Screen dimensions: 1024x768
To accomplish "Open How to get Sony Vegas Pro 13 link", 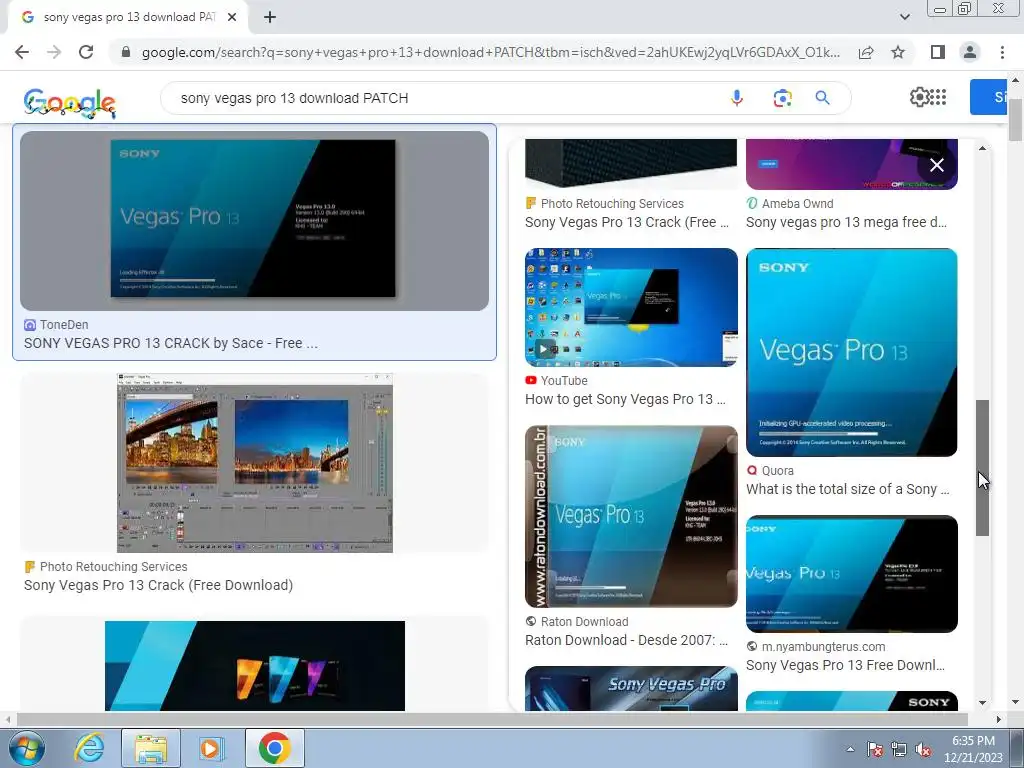I will 625,399.
